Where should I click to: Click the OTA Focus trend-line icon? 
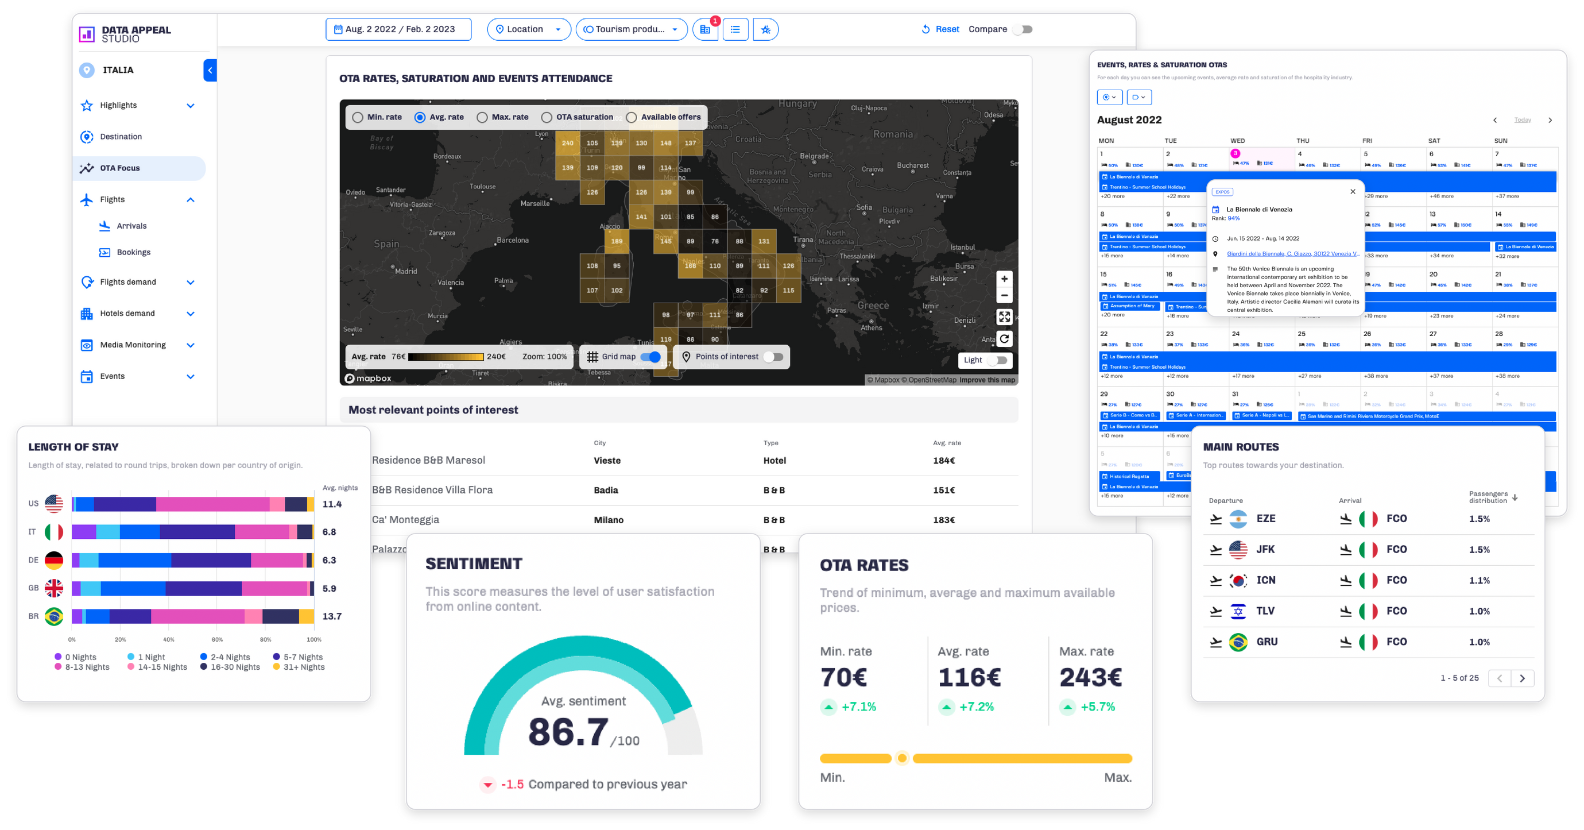pos(87,168)
